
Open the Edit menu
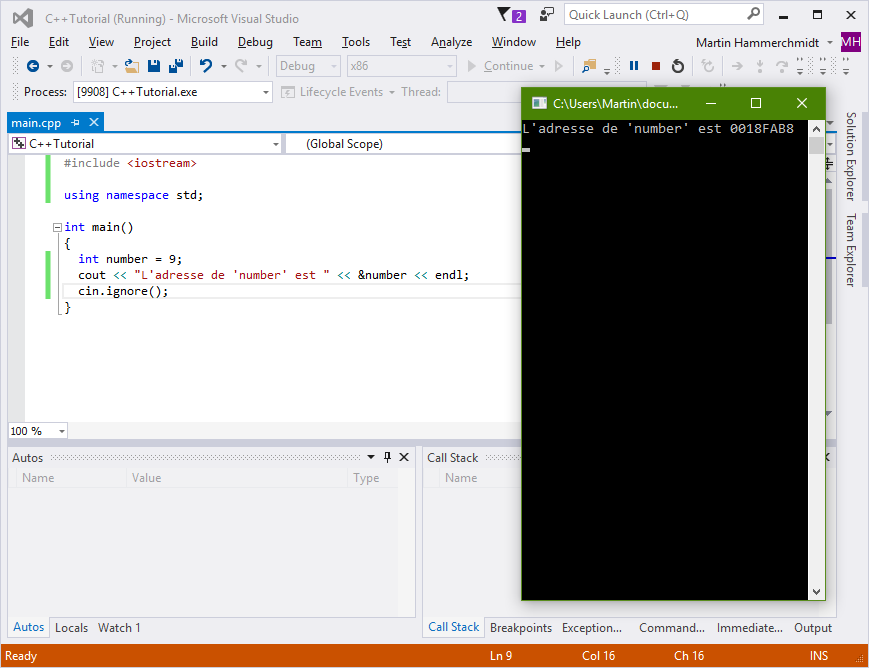click(x=59, y=42)
